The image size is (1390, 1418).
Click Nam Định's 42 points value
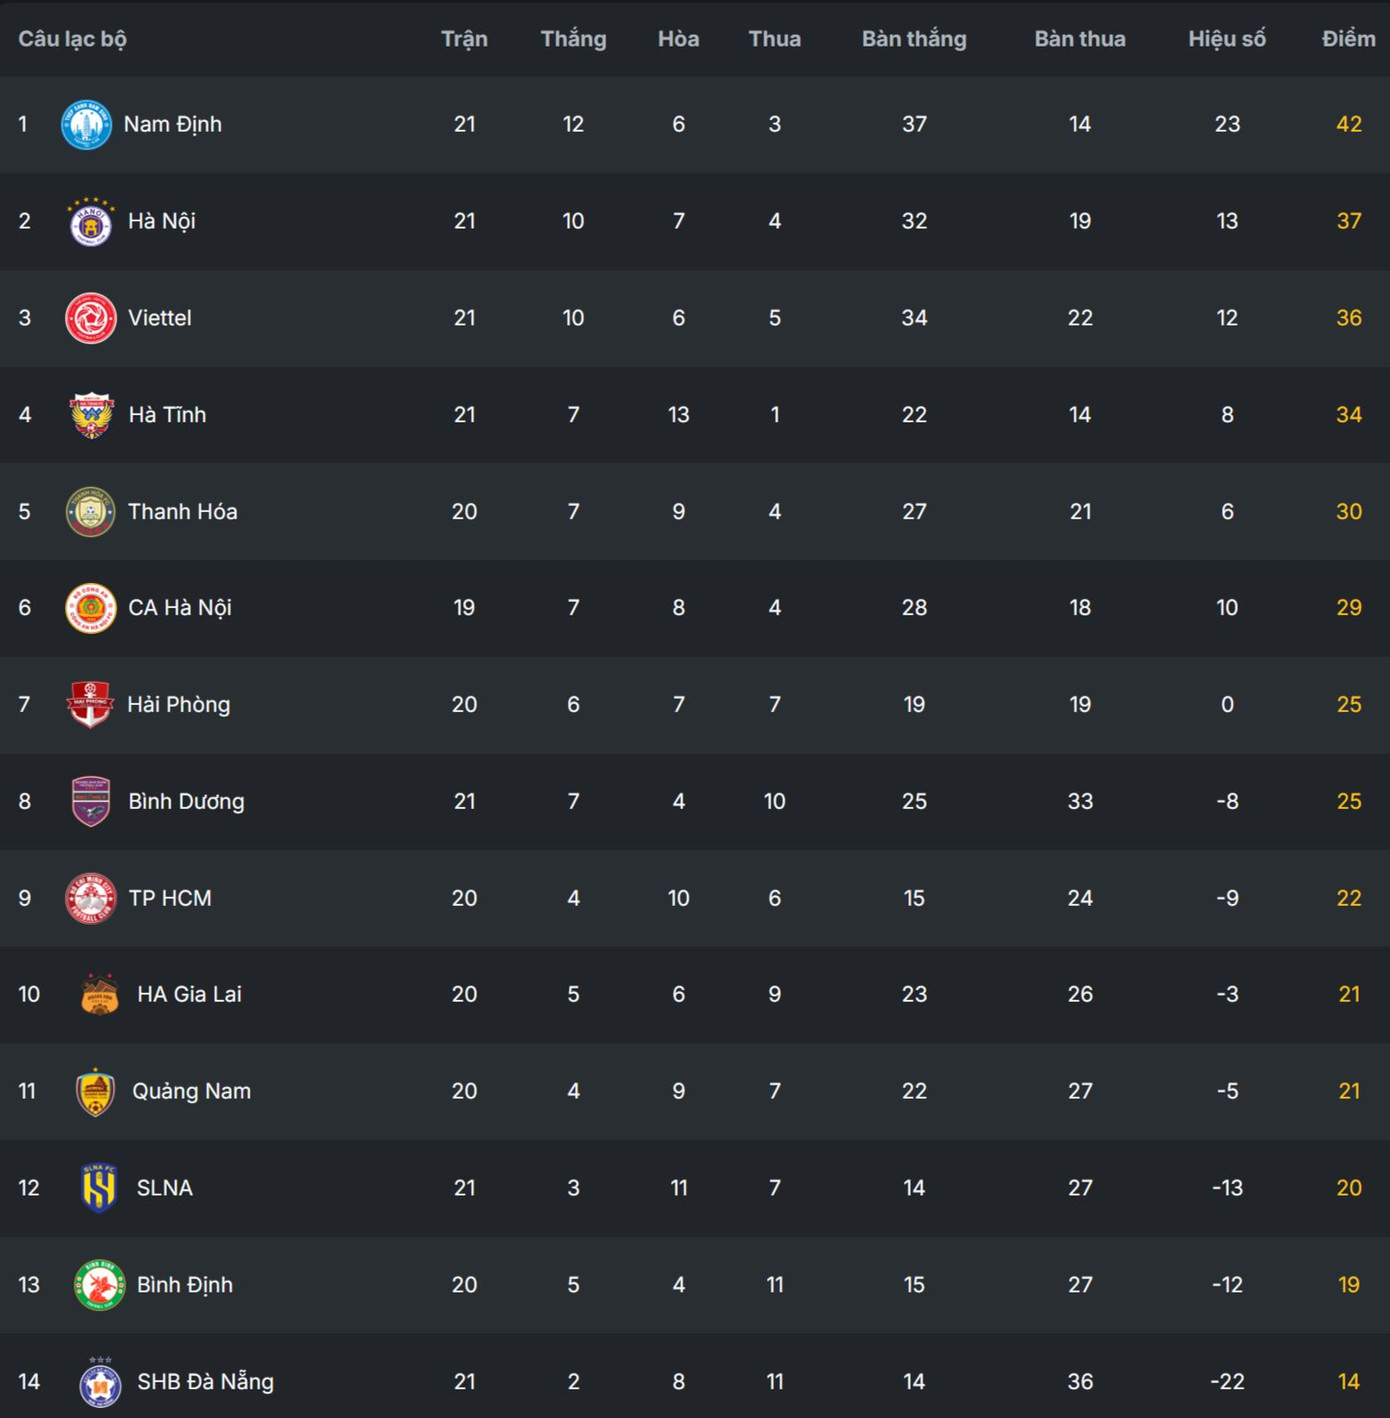[1348, 124]
